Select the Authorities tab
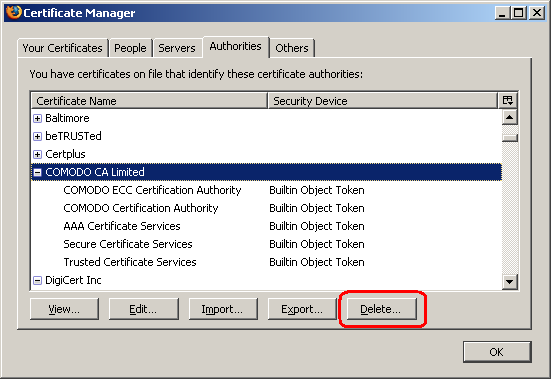The height and width of the screenshot is (379, 551). pos(235,46)
